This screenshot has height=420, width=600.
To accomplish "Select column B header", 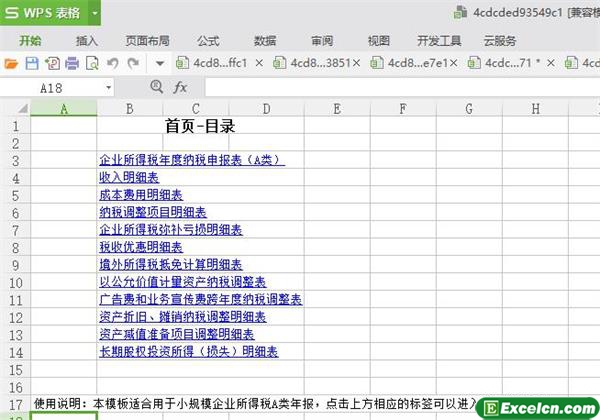I will (130, 109).
